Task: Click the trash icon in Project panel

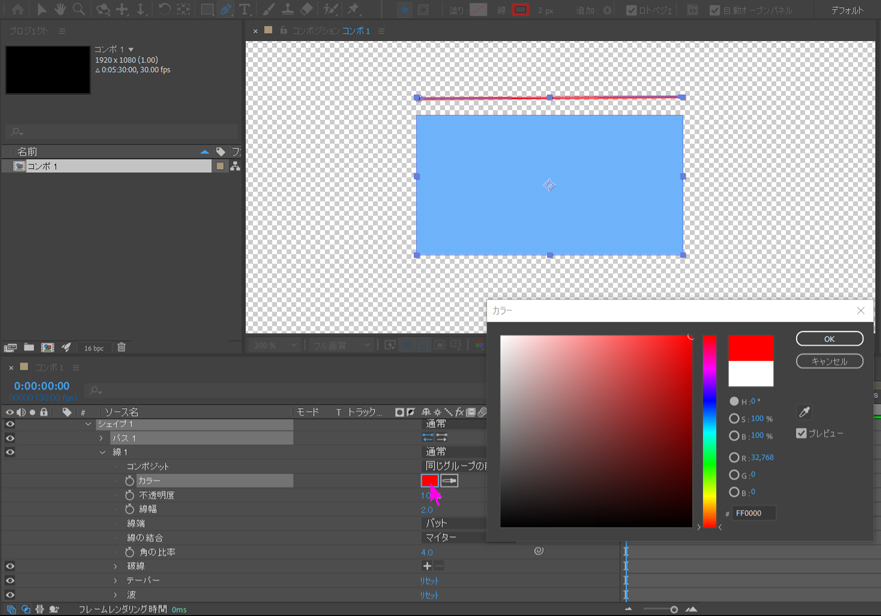Action: click(121, 348)
